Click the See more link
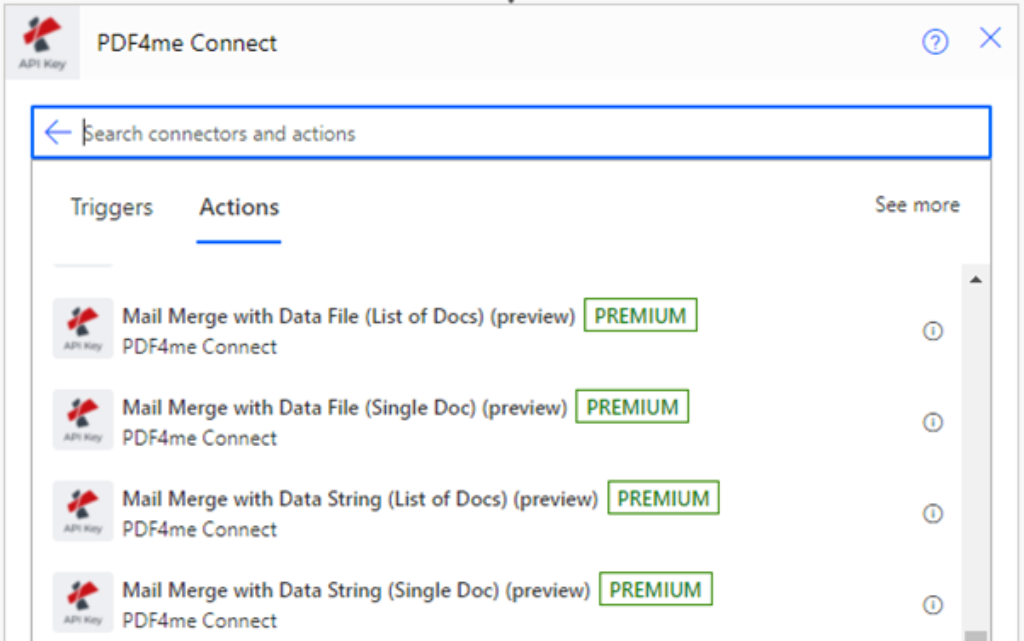Screen dimensions: 1024x641 click(917, 205)
